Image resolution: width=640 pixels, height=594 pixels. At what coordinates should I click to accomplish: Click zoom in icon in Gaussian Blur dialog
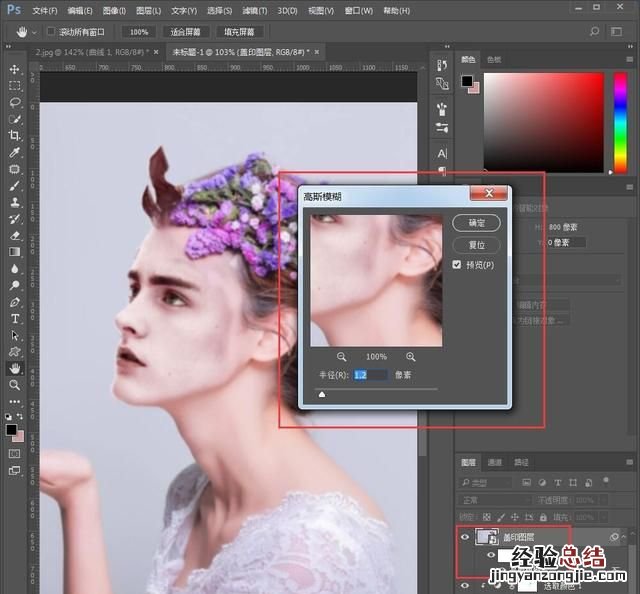[x=410, y=356]
